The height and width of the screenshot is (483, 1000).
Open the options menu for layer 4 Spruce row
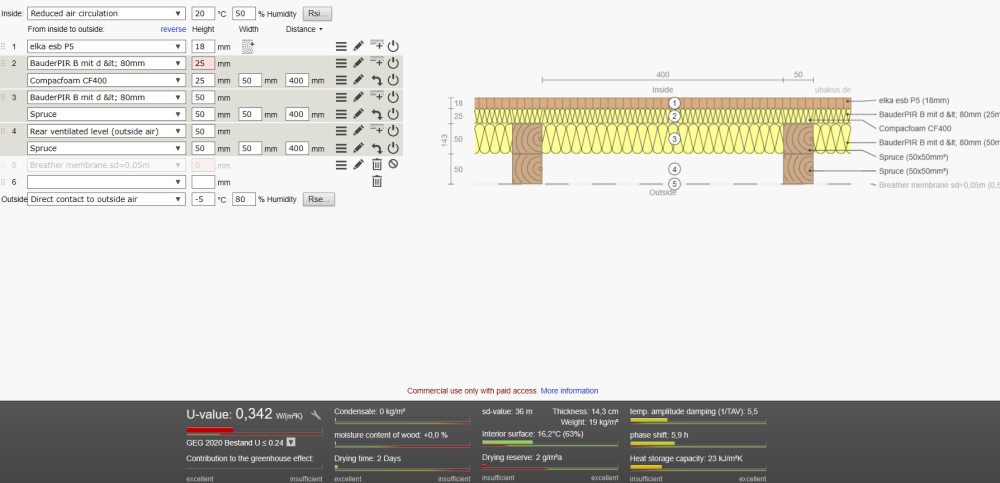tap(341, 148)
